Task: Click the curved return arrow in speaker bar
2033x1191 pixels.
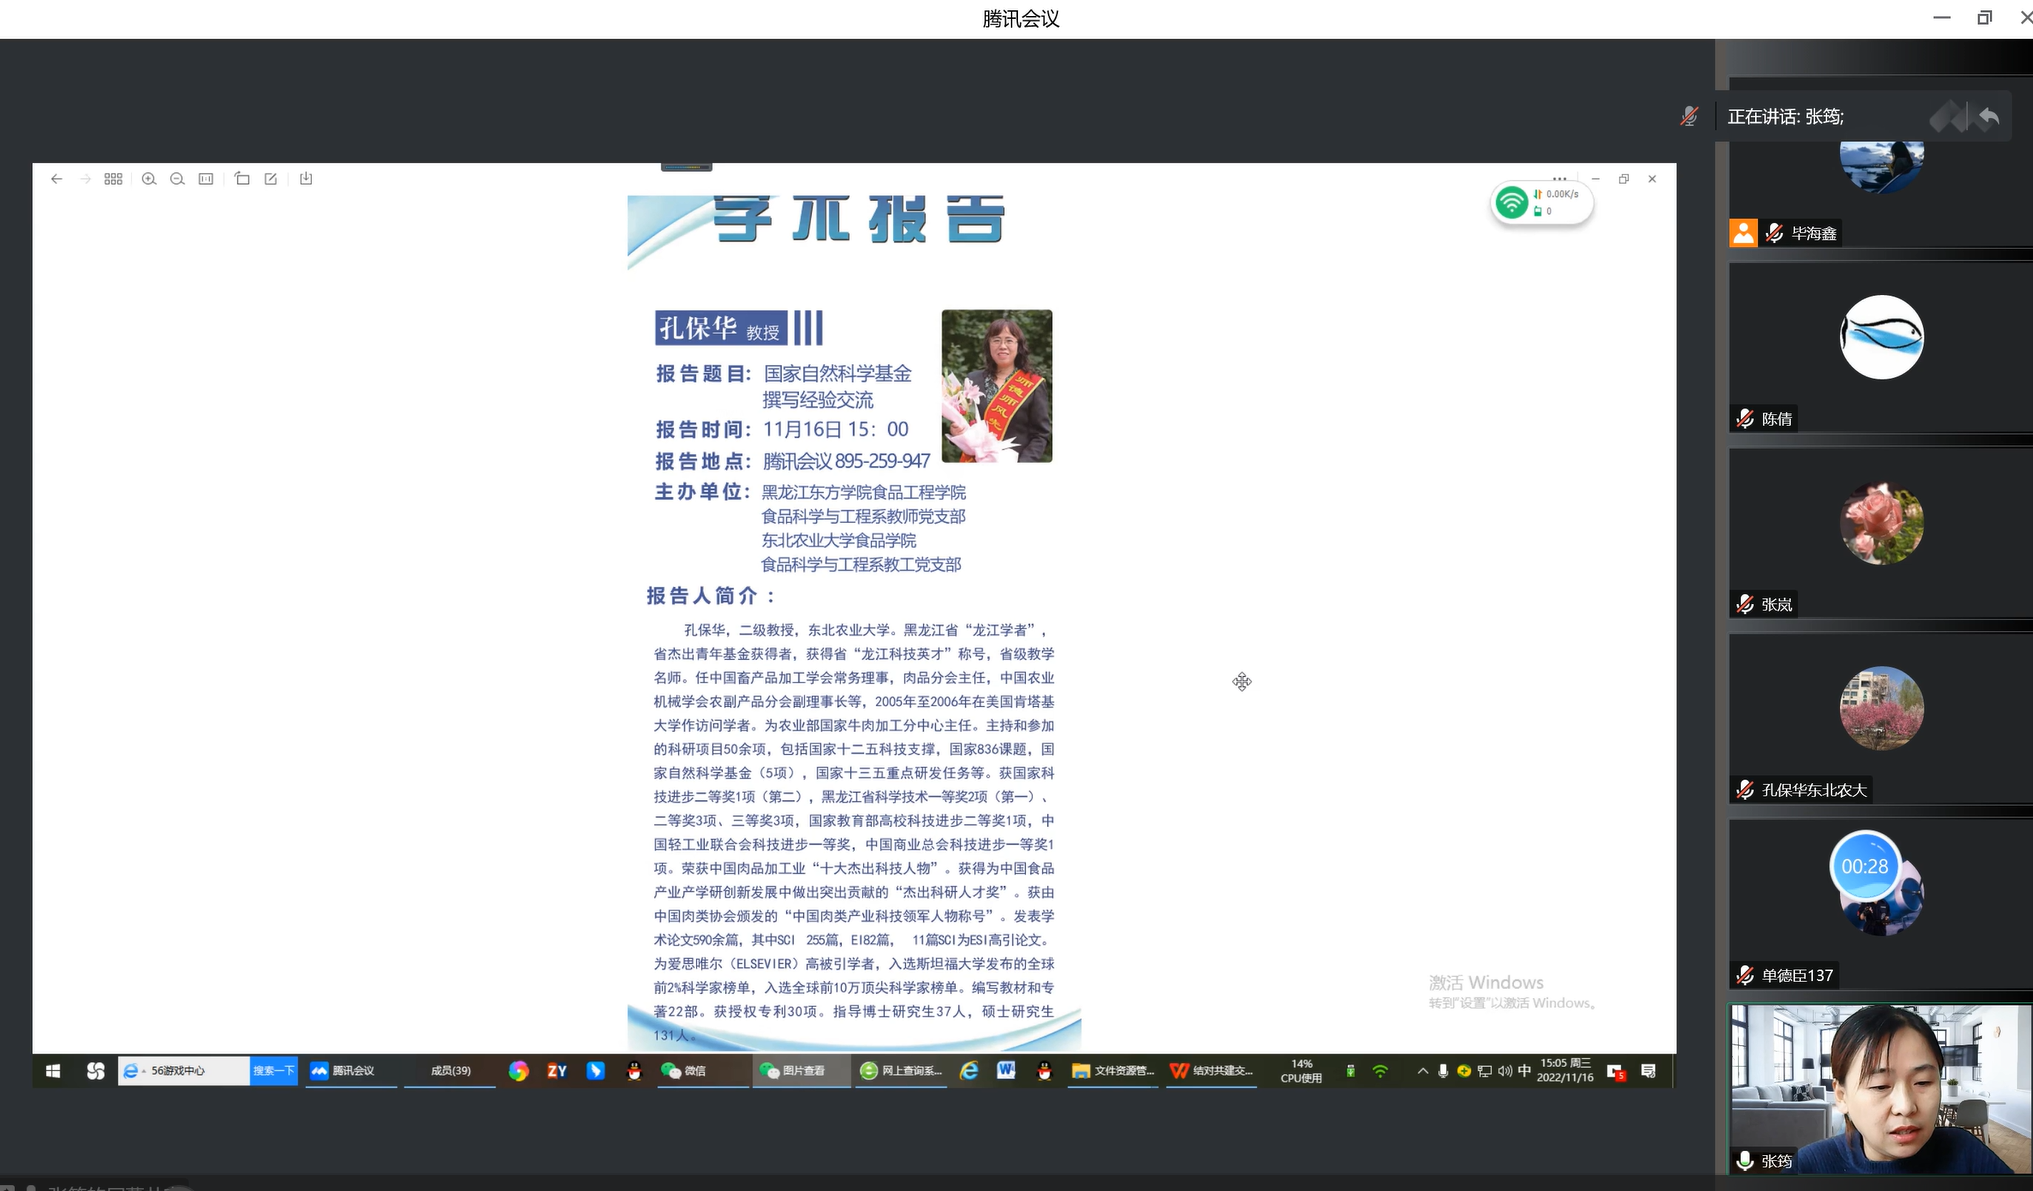Action: pyautogui.click(x=1989, y=117)
